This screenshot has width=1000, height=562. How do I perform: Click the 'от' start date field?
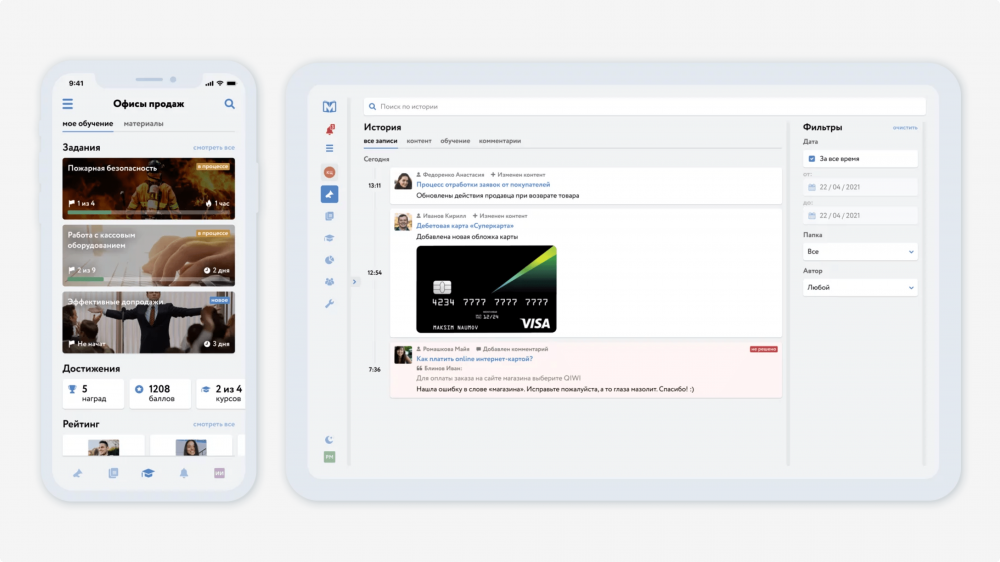pyautogui.click(x=860, y=187)
